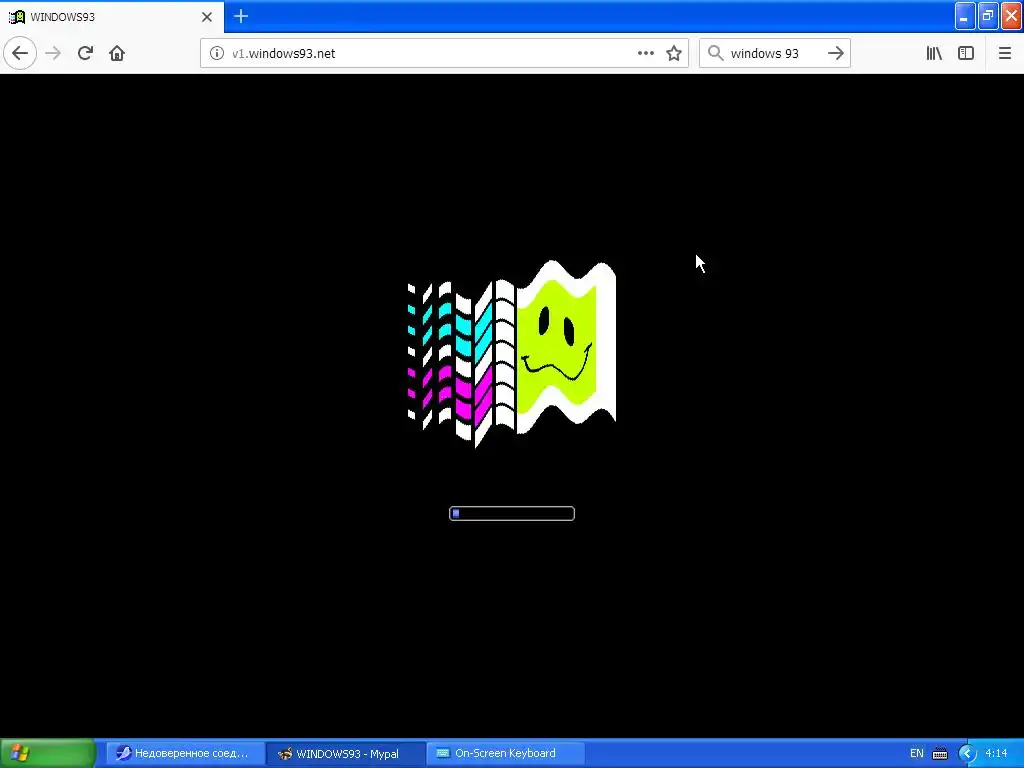Submit the search with the arrow

click(x=836, y=53)
